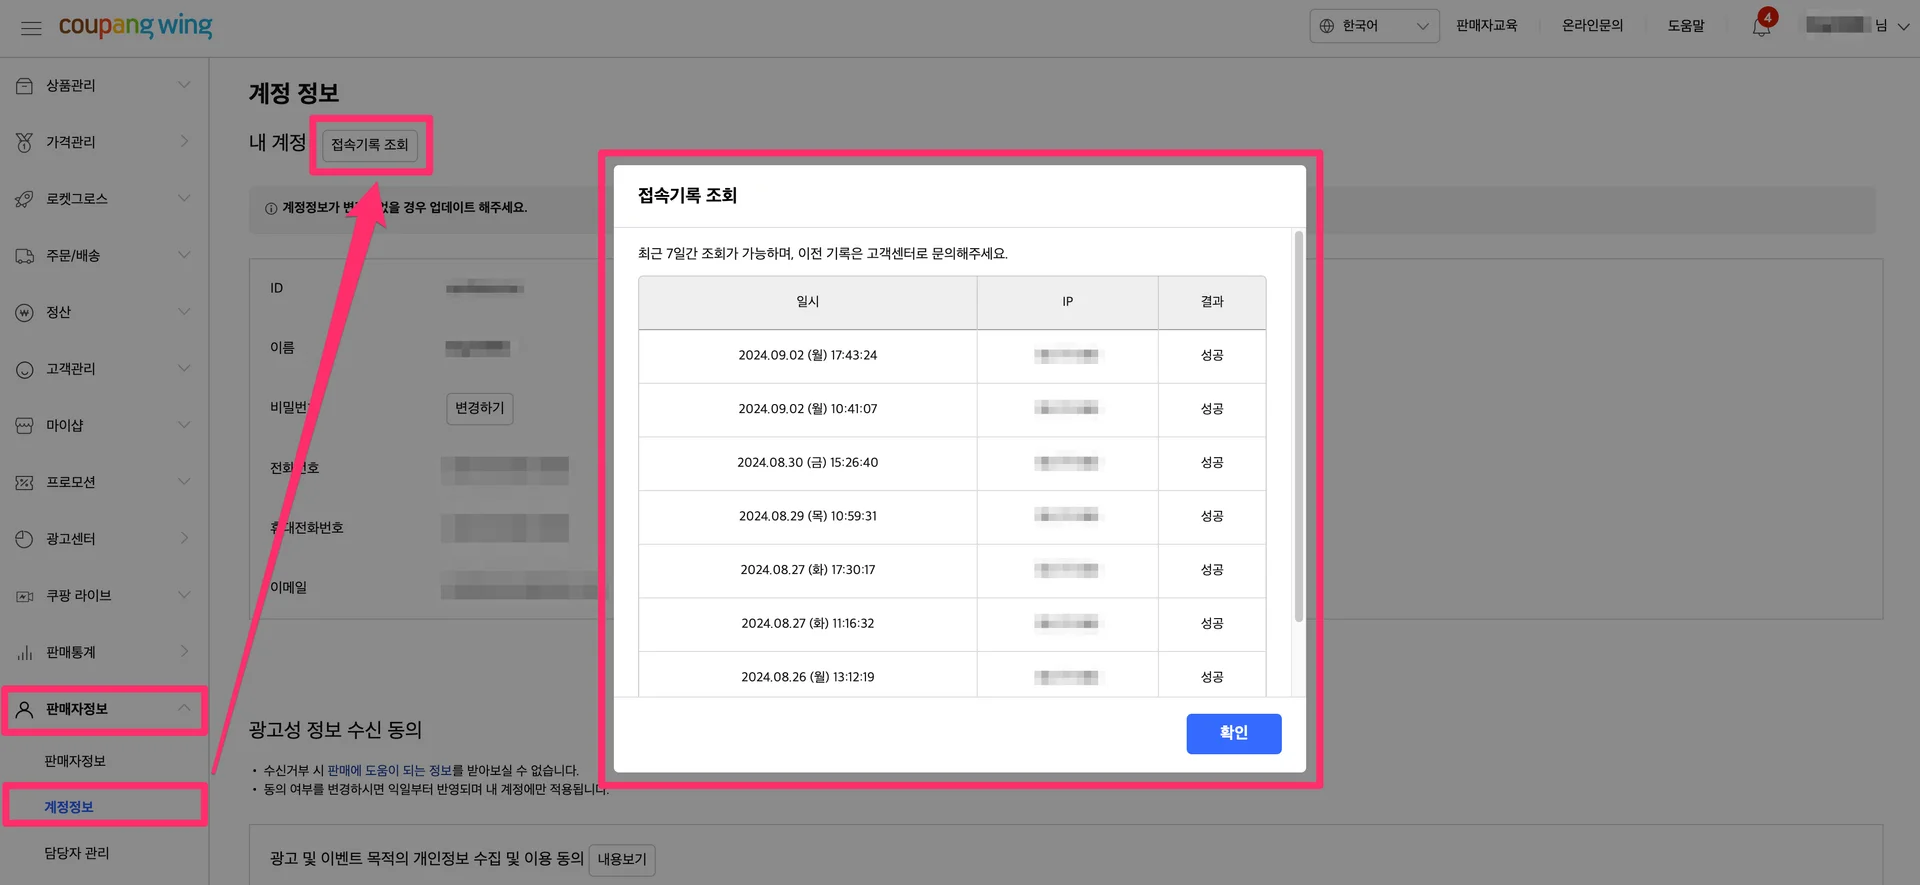Expand the 주문/배송 menu chevron

pyautogui.click(x=184, y=255)
